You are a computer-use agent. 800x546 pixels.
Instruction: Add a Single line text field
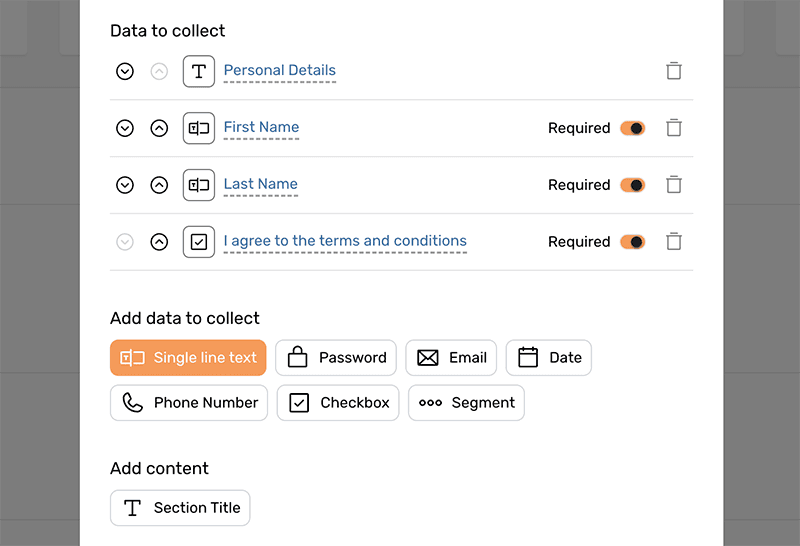click(x=188, y=358)
